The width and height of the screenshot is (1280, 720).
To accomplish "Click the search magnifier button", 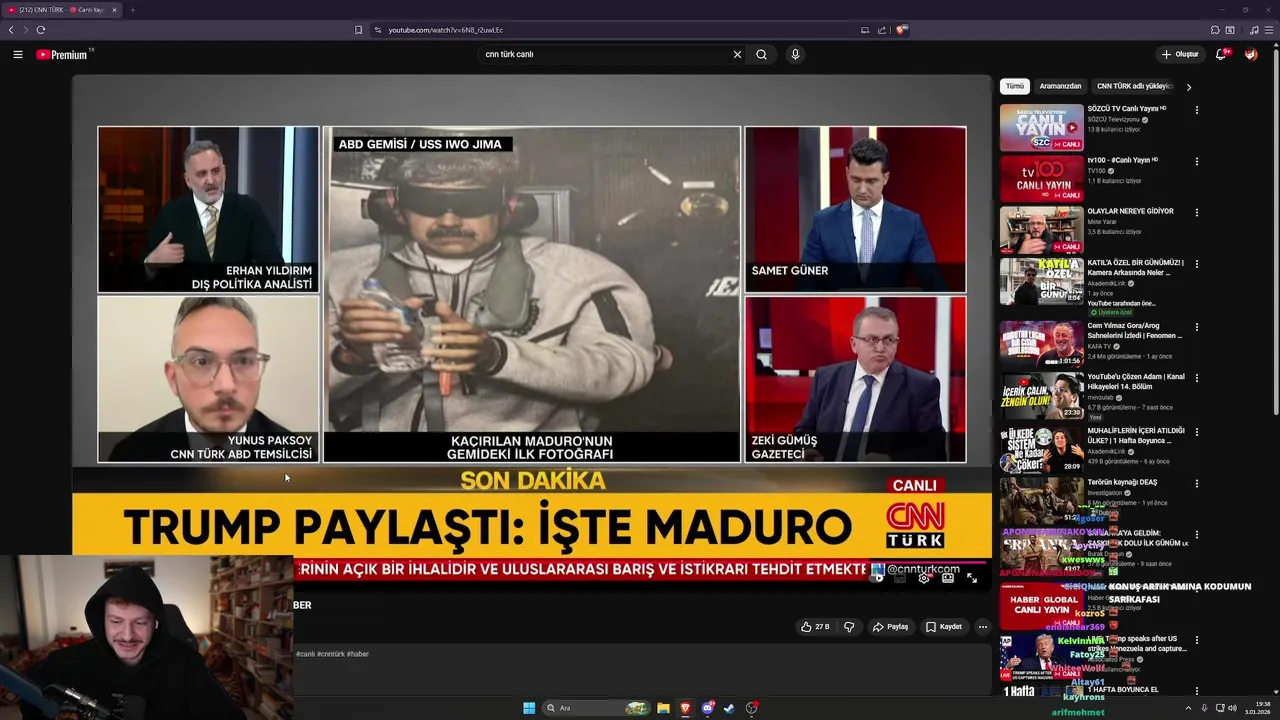I will 761,55.
